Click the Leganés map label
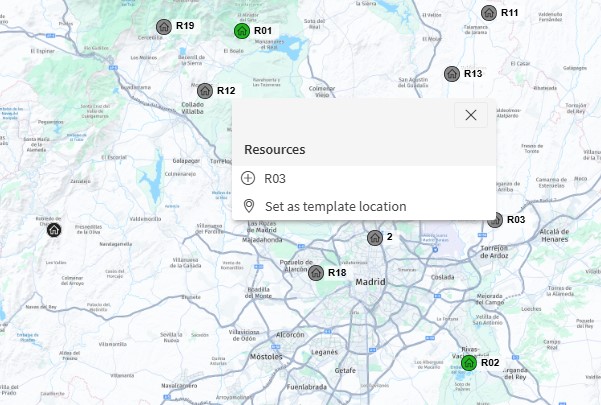Viewport: 601px width, 405px height. 324,352
